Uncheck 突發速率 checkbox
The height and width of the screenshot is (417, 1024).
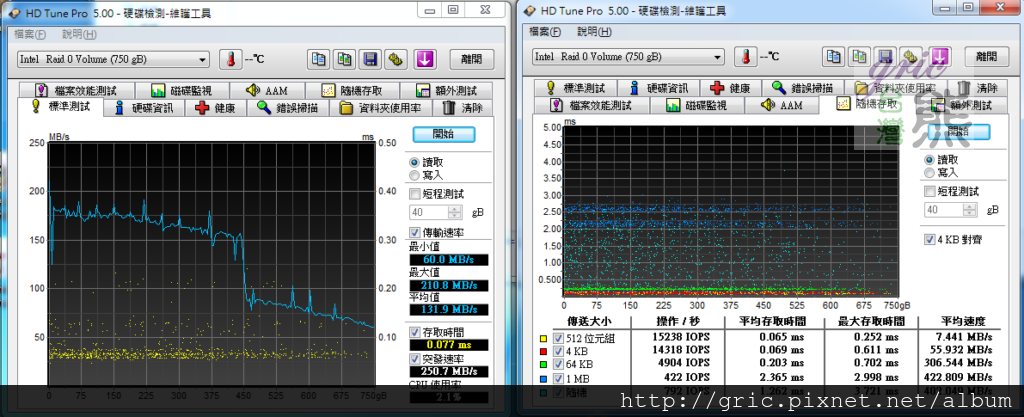pyautogui.click(x=414, y=358)
